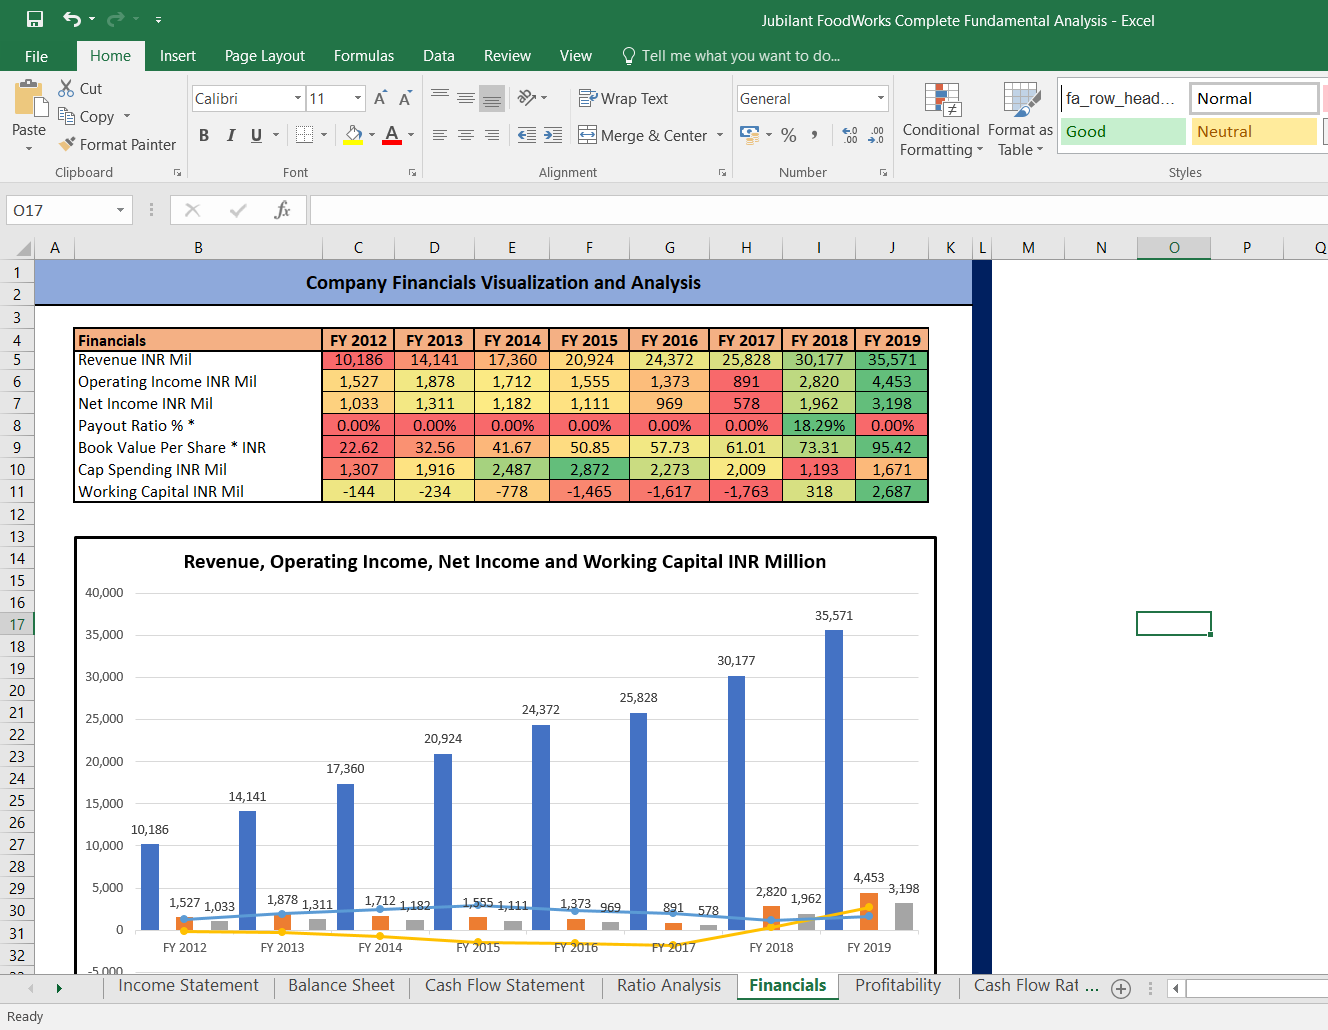Click the Increase Indent icon
This screenshot has height=1030, width=1328.
553,135
